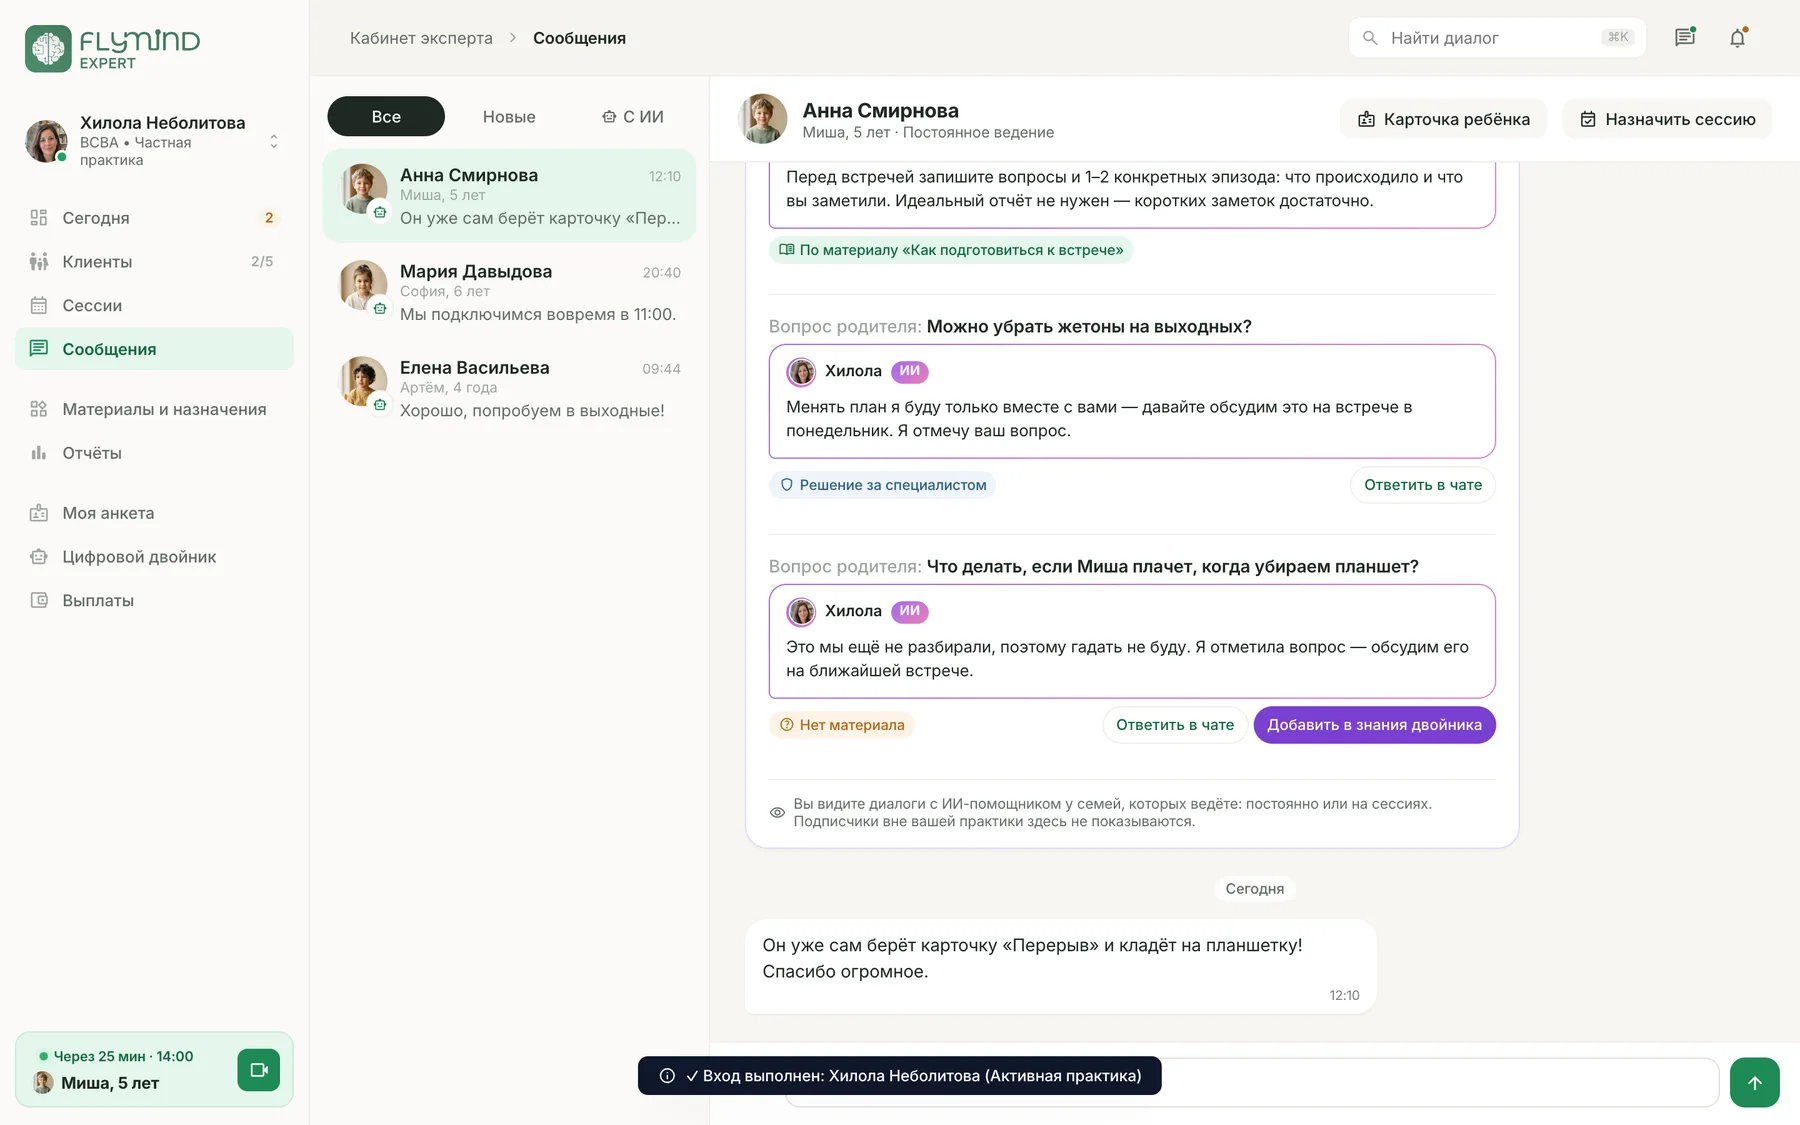Screen dimensions: 1800x1125
Task: Click the info icon in the login toast
Action: (x=667, y=1076)
